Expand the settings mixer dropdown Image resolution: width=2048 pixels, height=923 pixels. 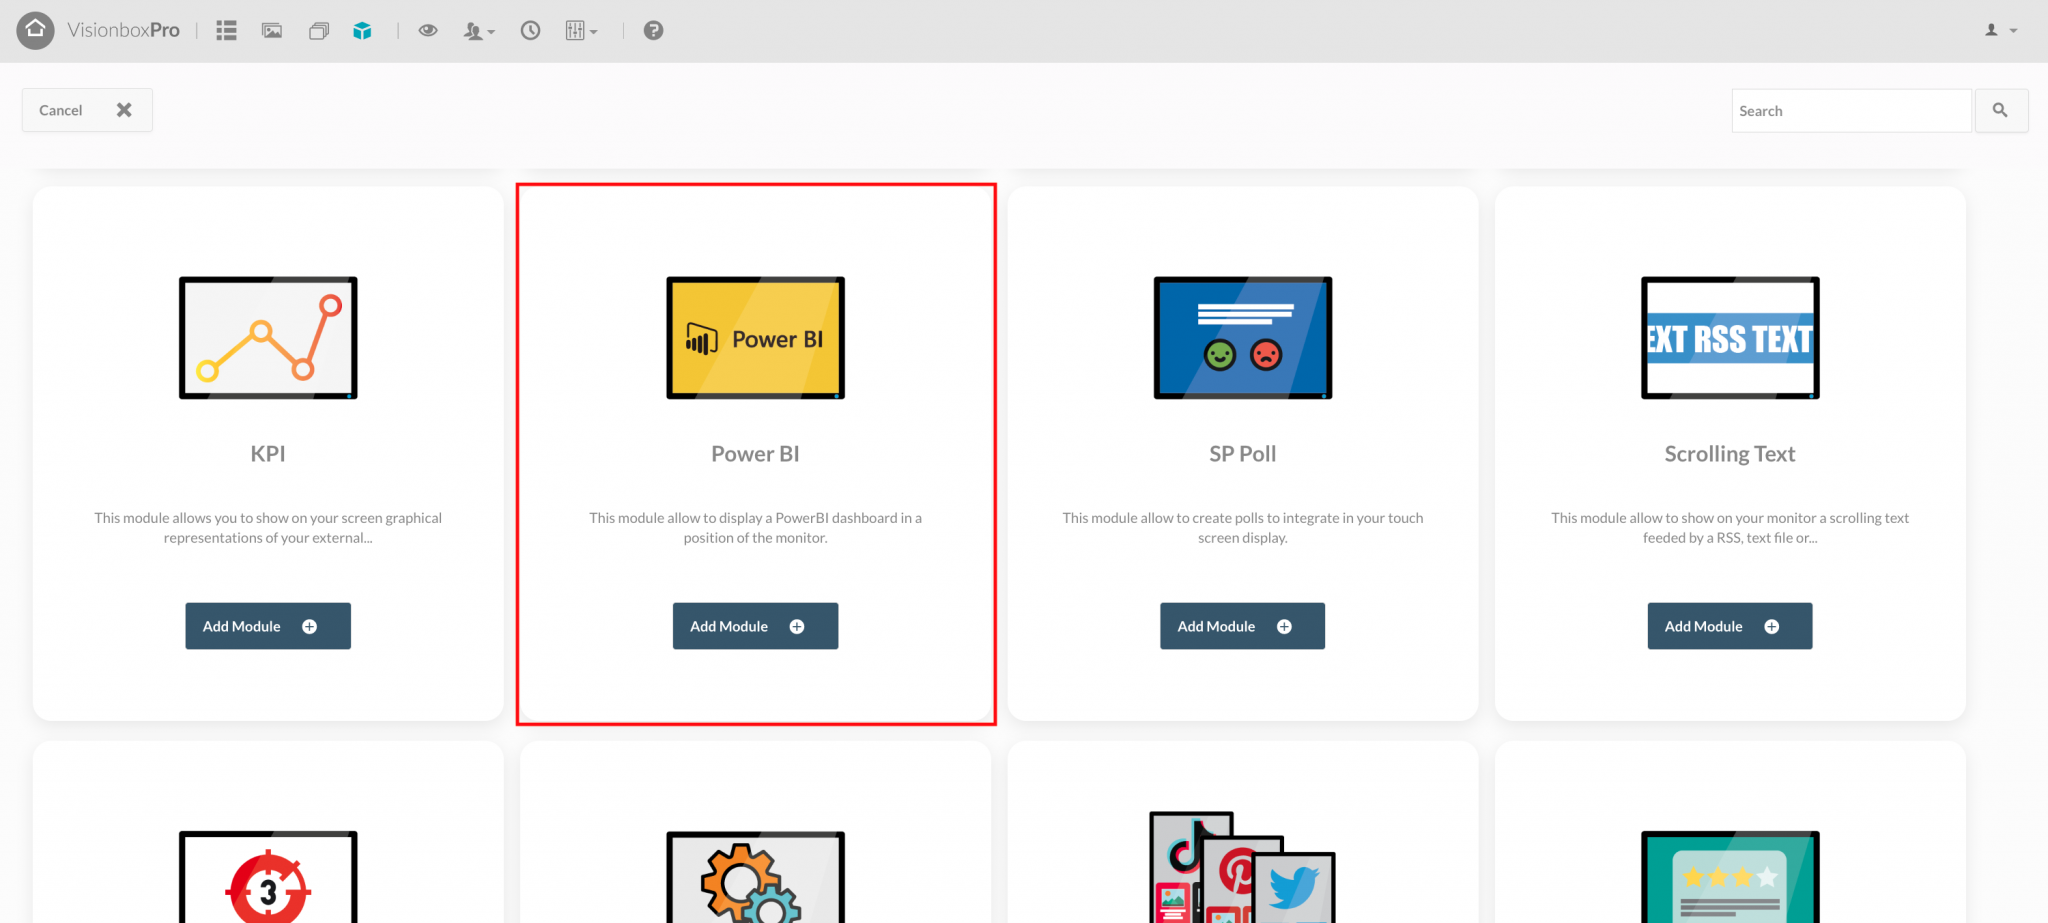(x=582, y=30)
